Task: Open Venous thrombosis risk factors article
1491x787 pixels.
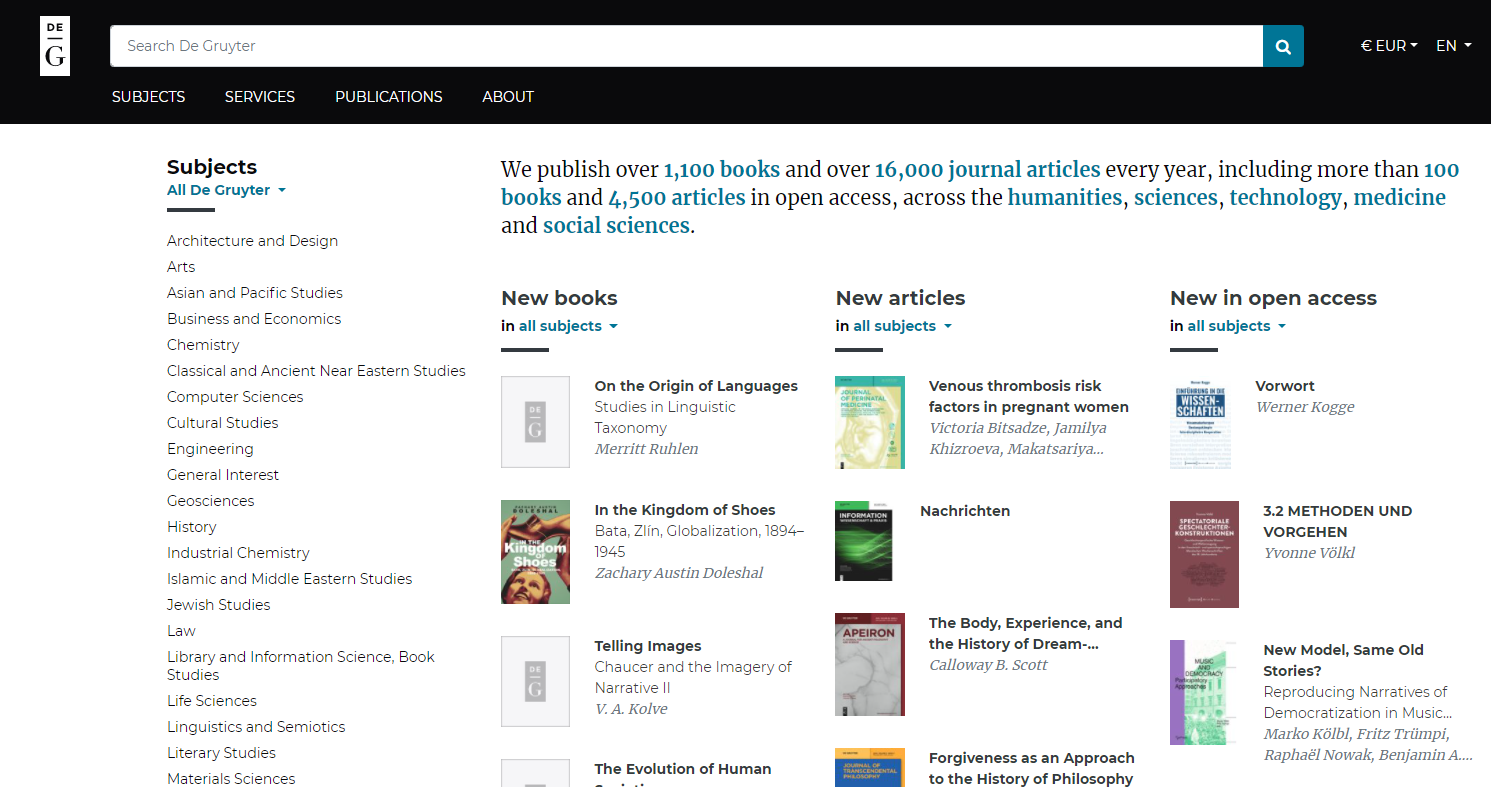Action: [1029, 396]
